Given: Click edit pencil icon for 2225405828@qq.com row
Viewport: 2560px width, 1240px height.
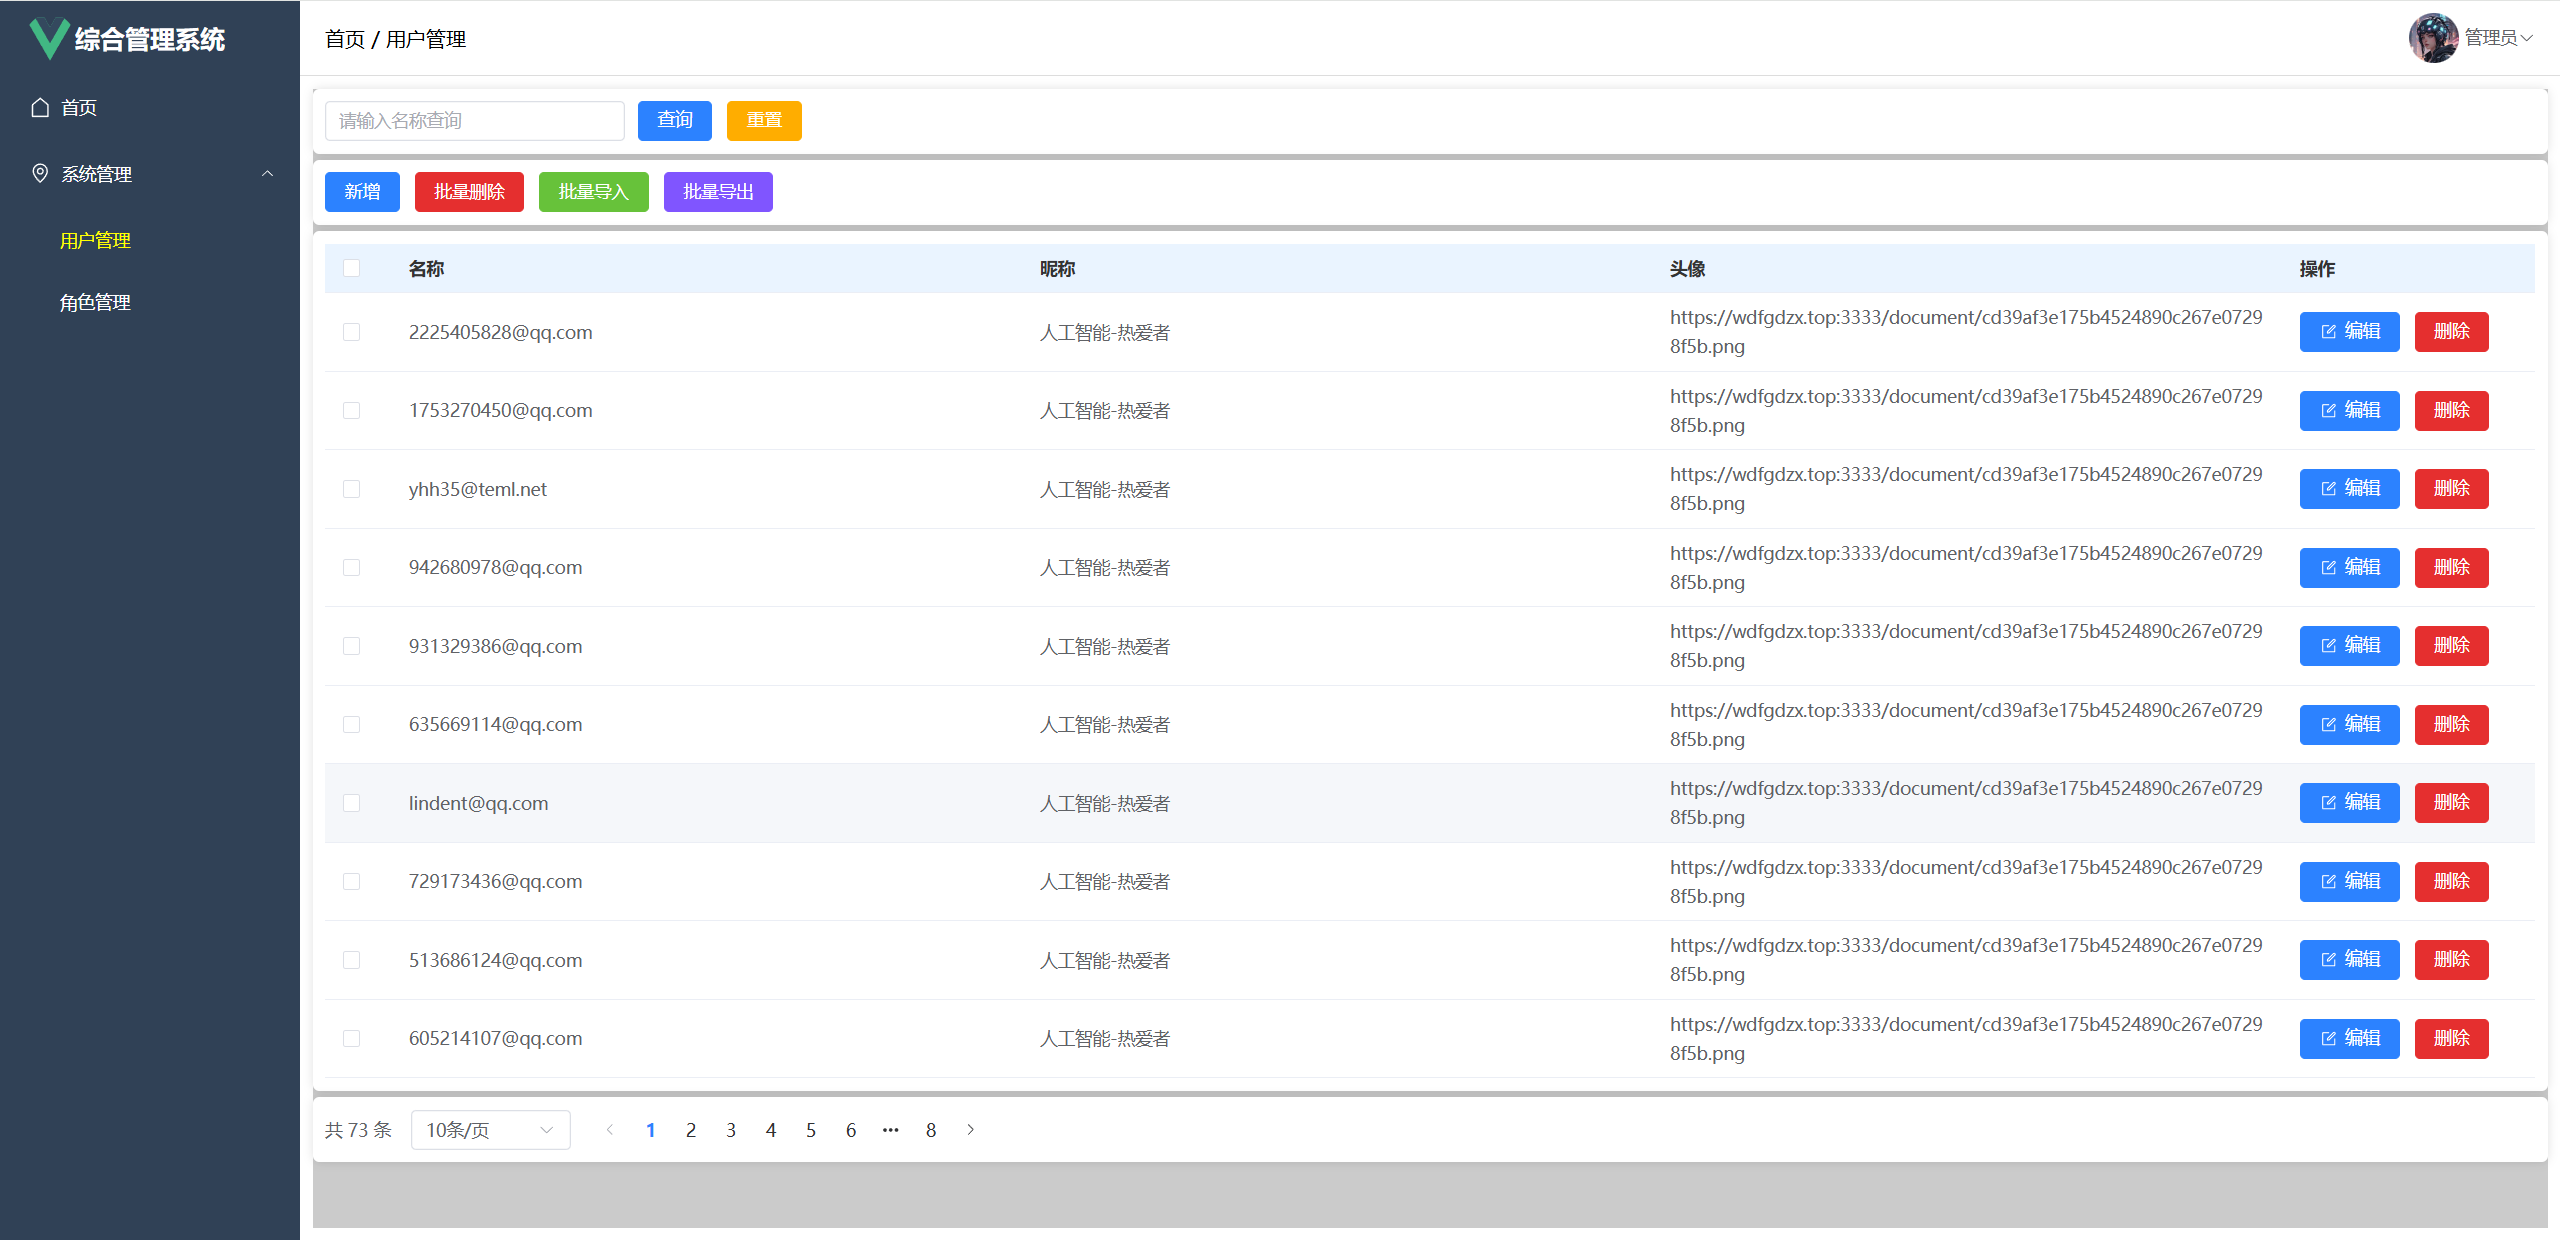Looking at the screenshot, I should (2328, 332).
